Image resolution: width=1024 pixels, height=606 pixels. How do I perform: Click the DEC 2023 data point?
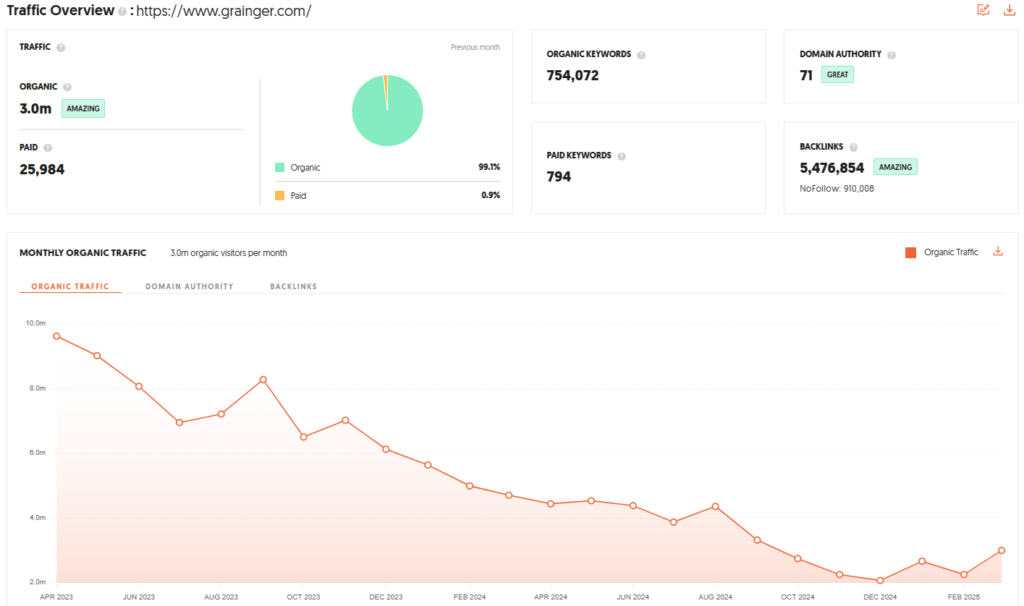pyautogui.click(x=386, y=449)
